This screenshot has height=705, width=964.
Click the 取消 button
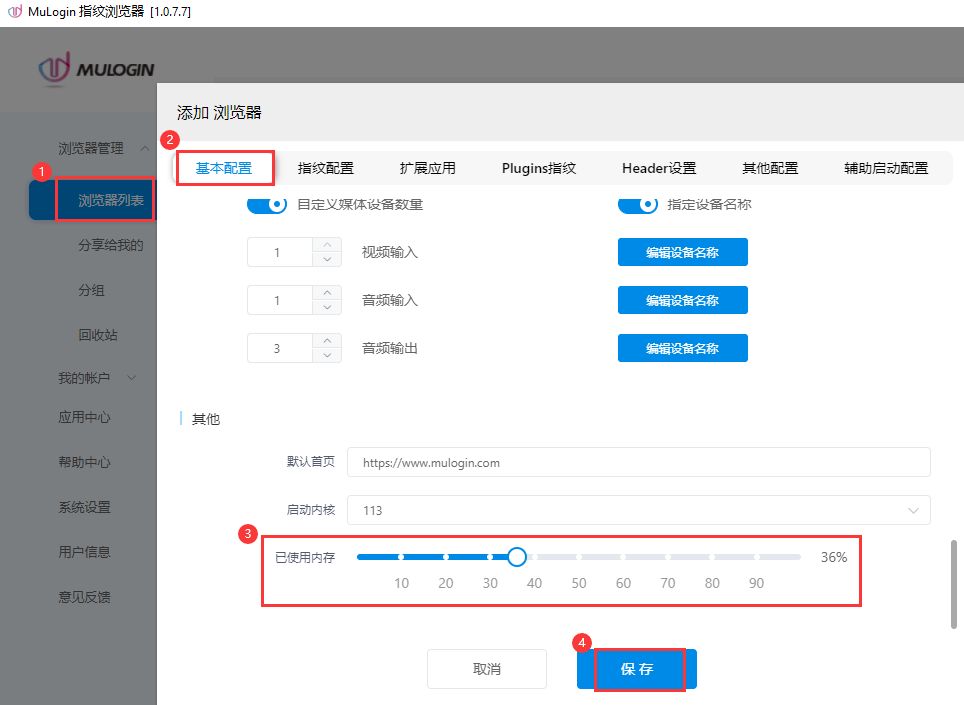[487, 669]
